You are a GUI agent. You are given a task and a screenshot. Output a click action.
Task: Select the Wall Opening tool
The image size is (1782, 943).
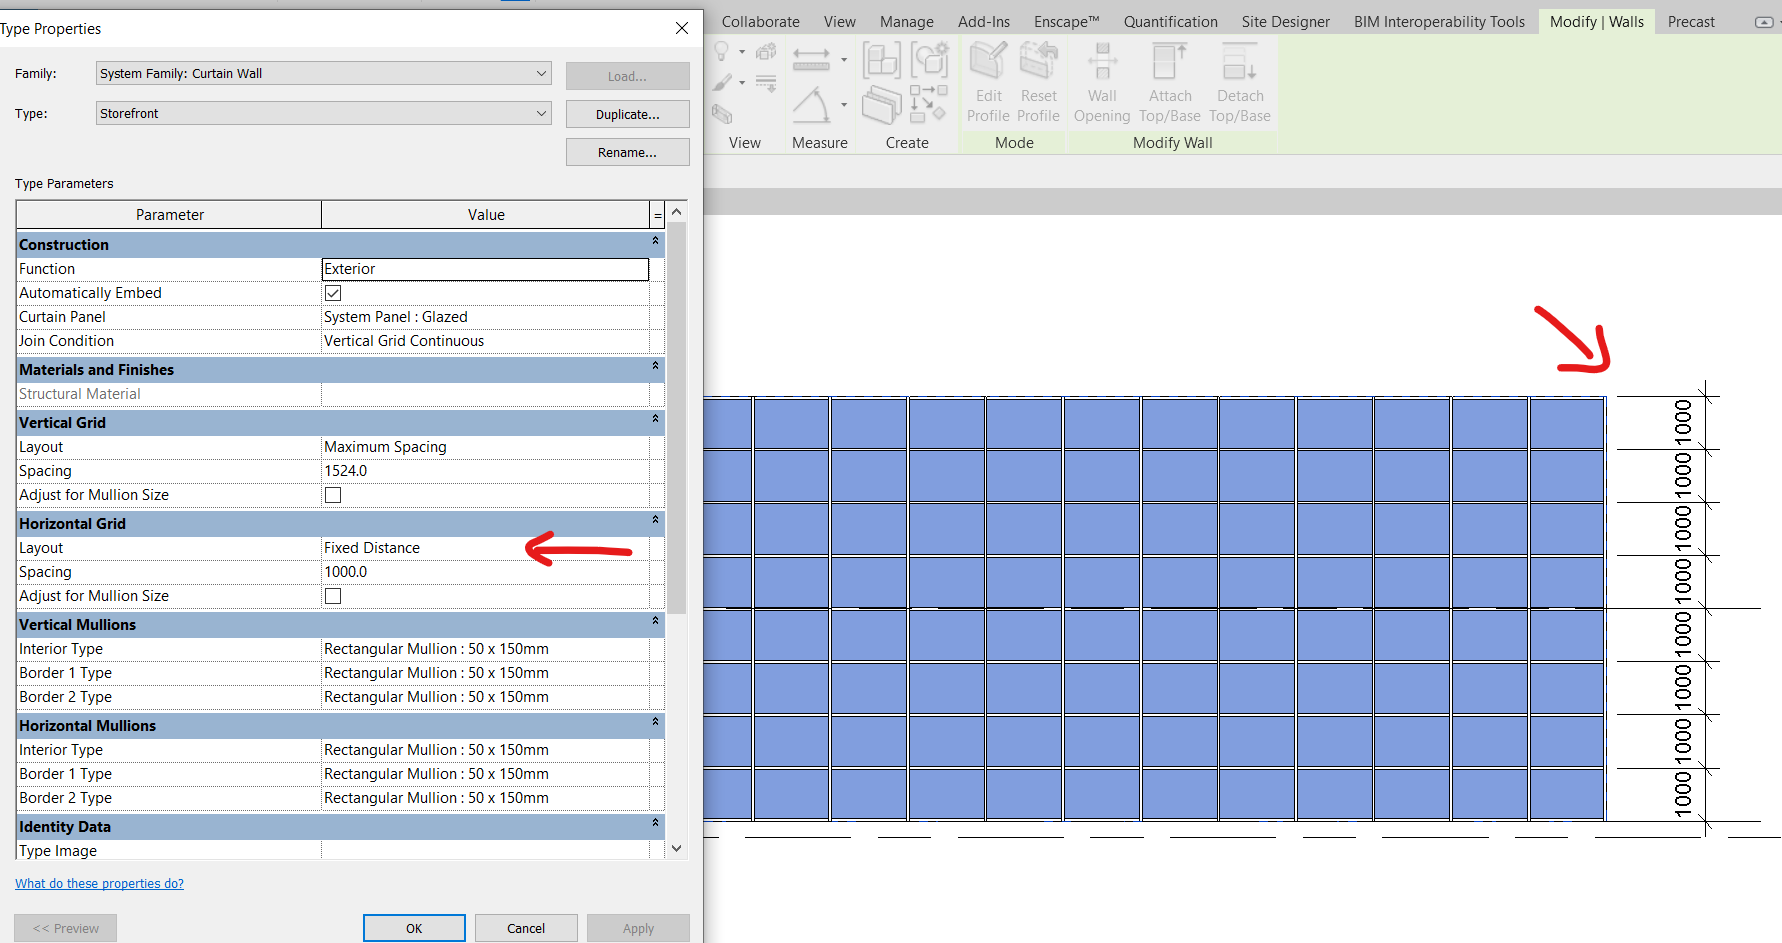click(1102, 82)
